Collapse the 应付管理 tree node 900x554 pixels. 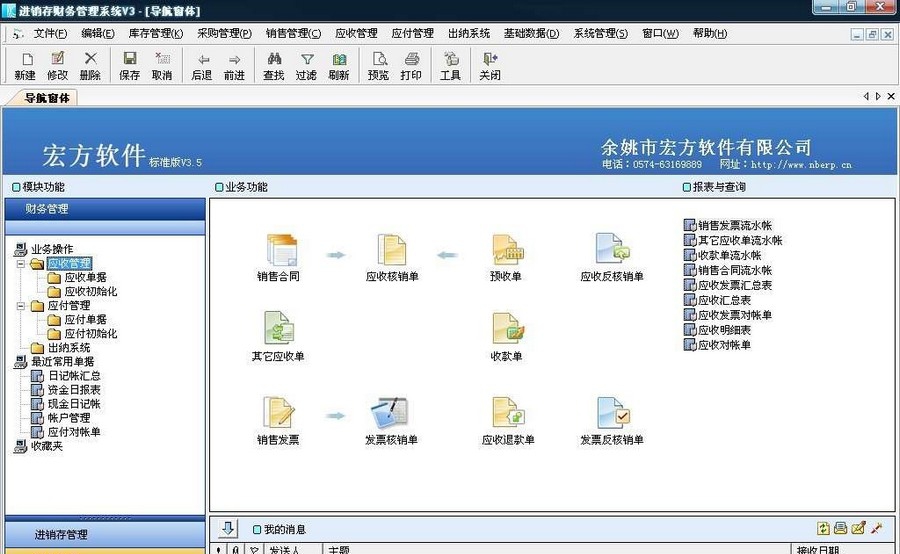coord(21,306)
